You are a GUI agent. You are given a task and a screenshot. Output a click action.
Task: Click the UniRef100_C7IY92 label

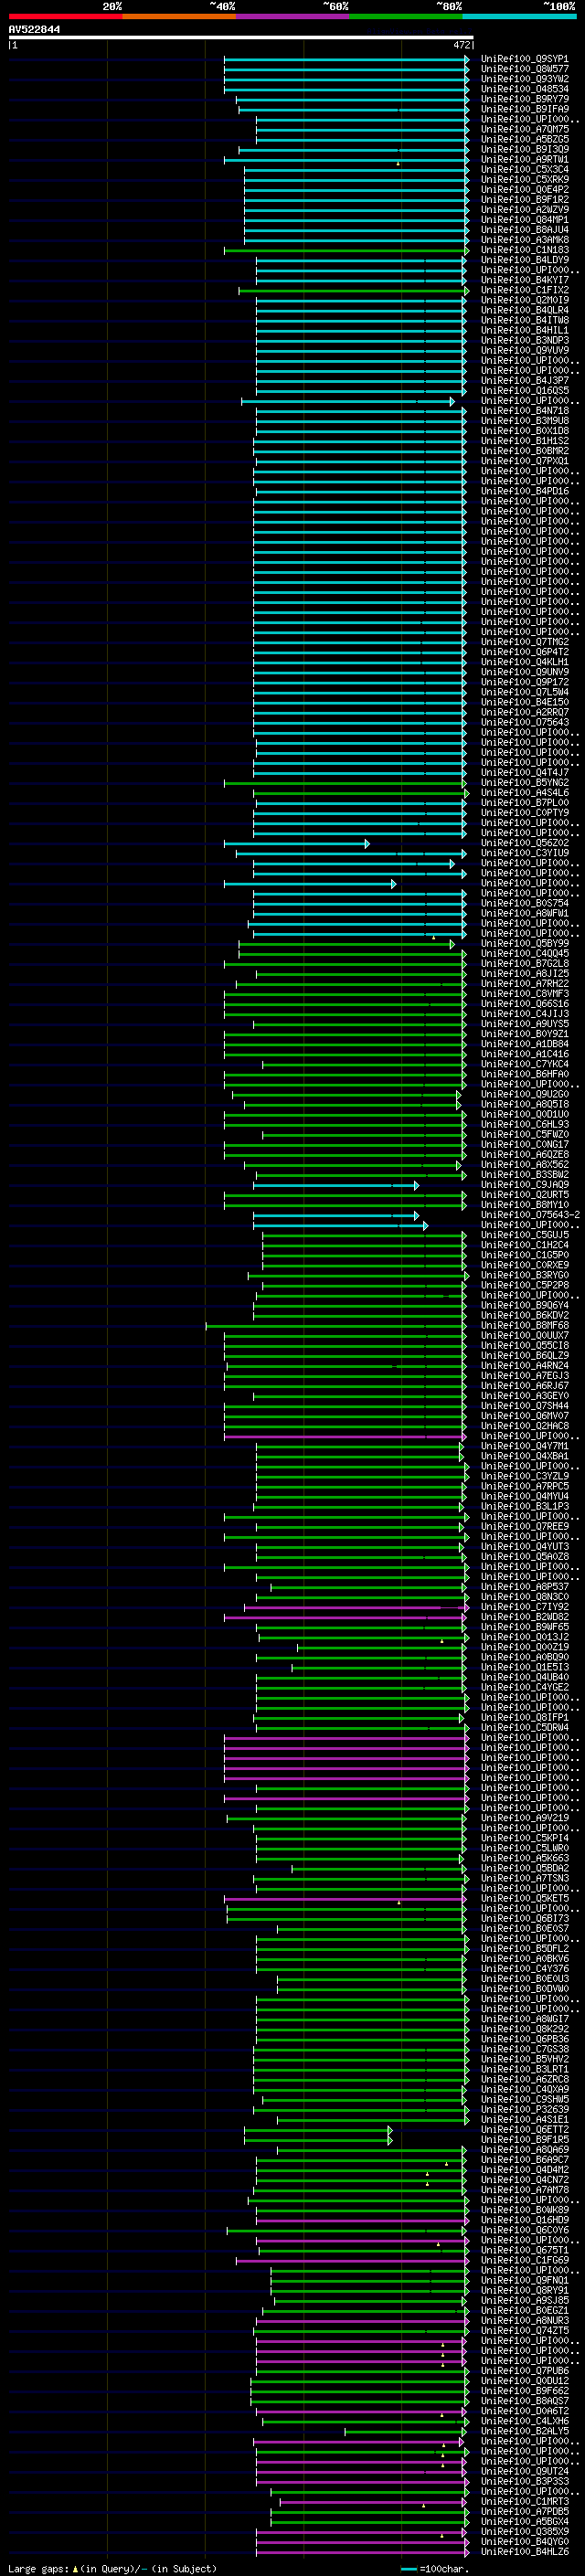(524, 1607)
